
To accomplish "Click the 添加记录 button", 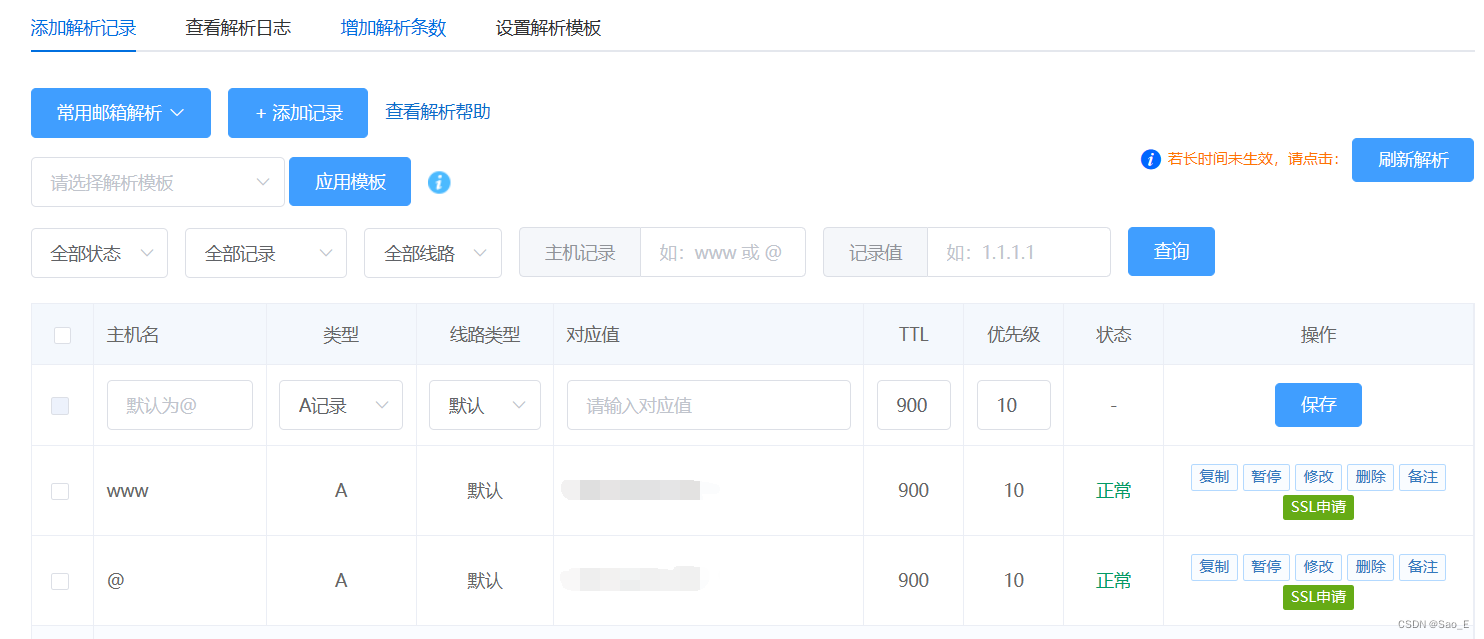I will [x=297, y=113].
